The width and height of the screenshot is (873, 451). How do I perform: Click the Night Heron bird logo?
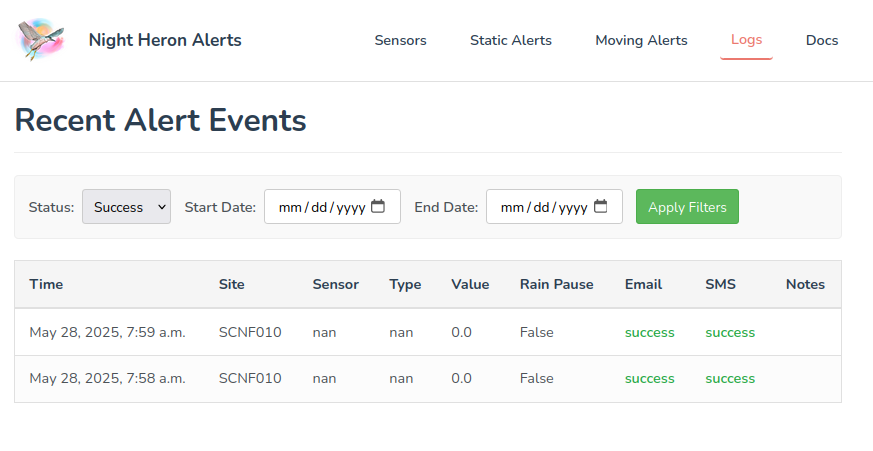[x=41, y=40]
